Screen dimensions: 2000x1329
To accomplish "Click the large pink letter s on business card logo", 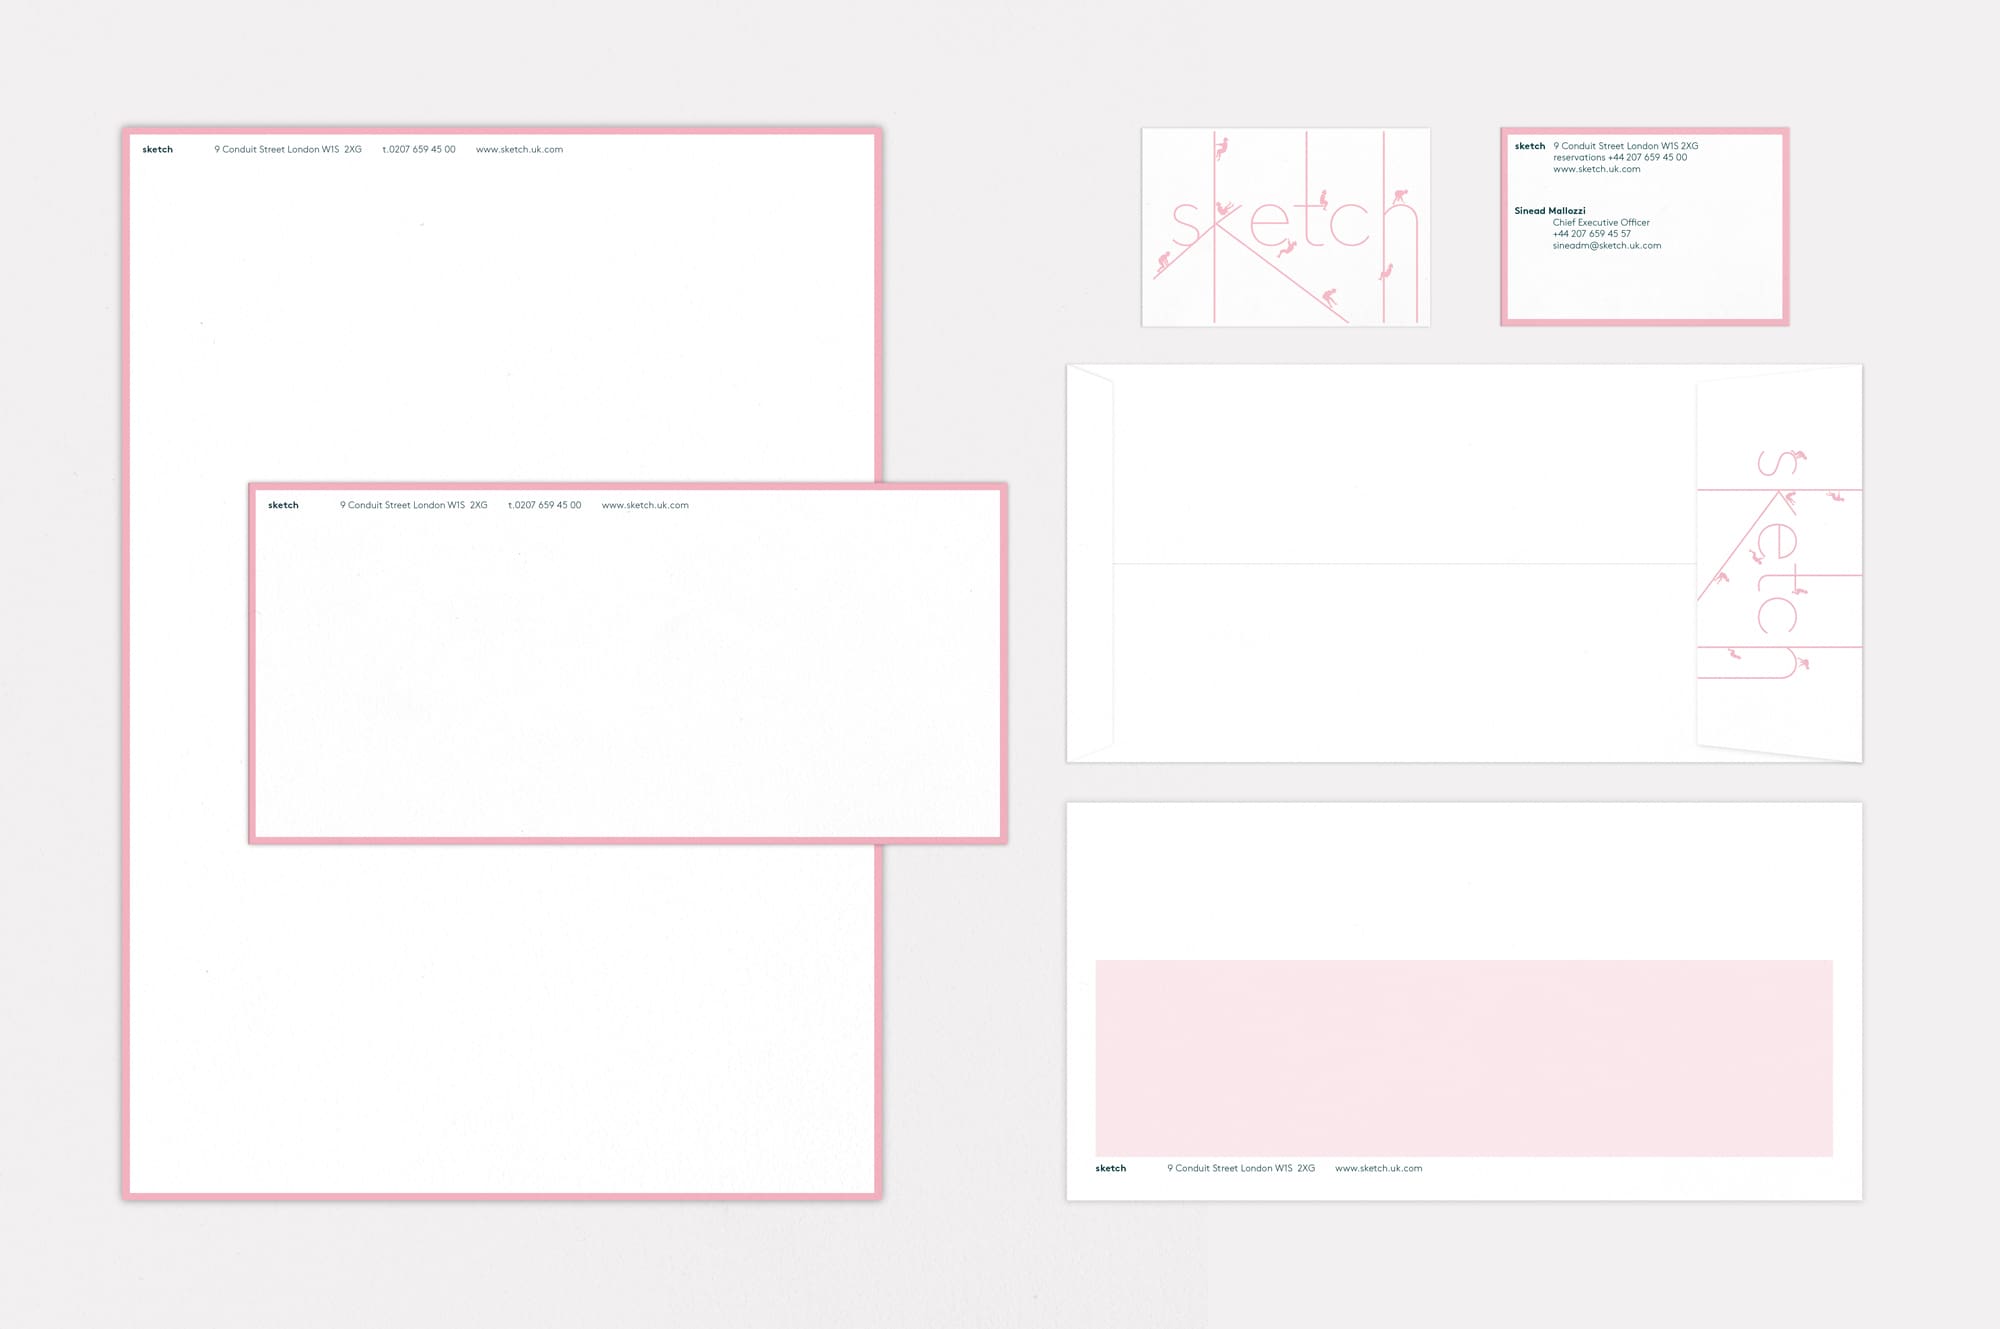I will point(1185,225).
